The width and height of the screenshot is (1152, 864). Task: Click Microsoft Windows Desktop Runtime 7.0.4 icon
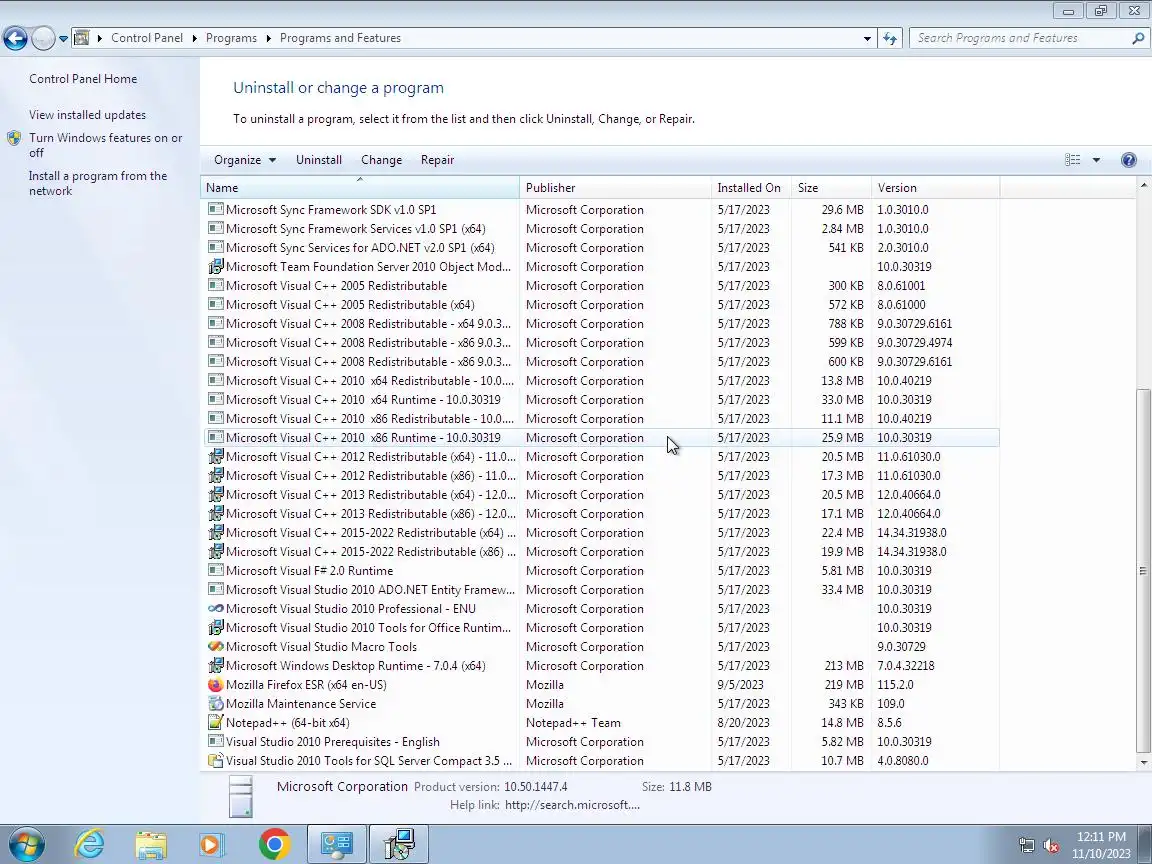tap(215, 666)
